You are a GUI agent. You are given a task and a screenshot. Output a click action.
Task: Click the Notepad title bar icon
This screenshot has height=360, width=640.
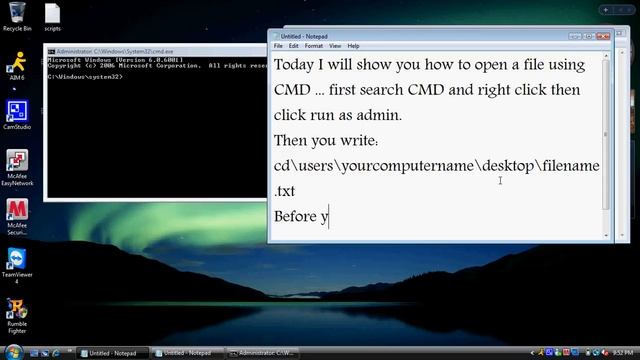tap(276, 36)
